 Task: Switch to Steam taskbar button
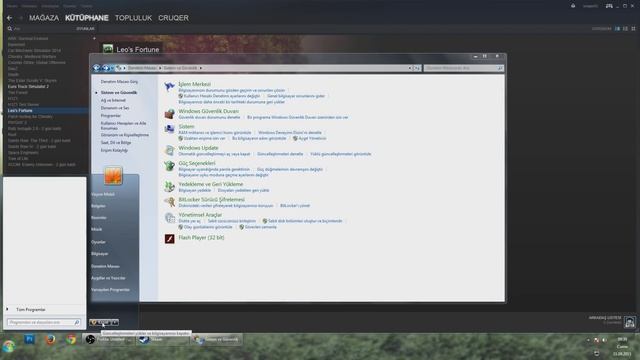(162, 339)
